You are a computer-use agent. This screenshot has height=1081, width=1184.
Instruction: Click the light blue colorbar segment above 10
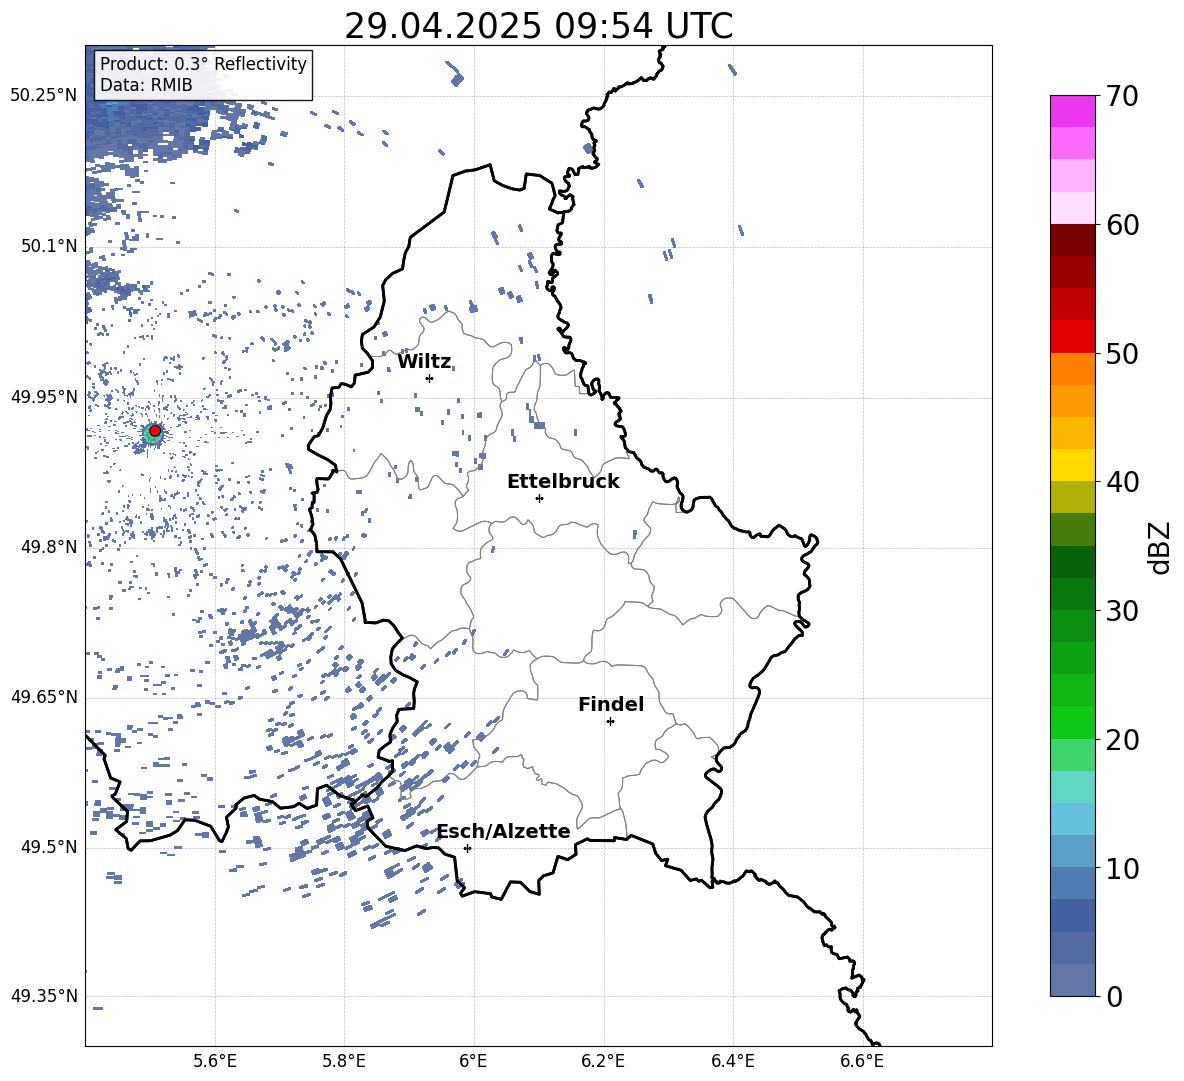pyautogui.click(x=1072, y=851)
